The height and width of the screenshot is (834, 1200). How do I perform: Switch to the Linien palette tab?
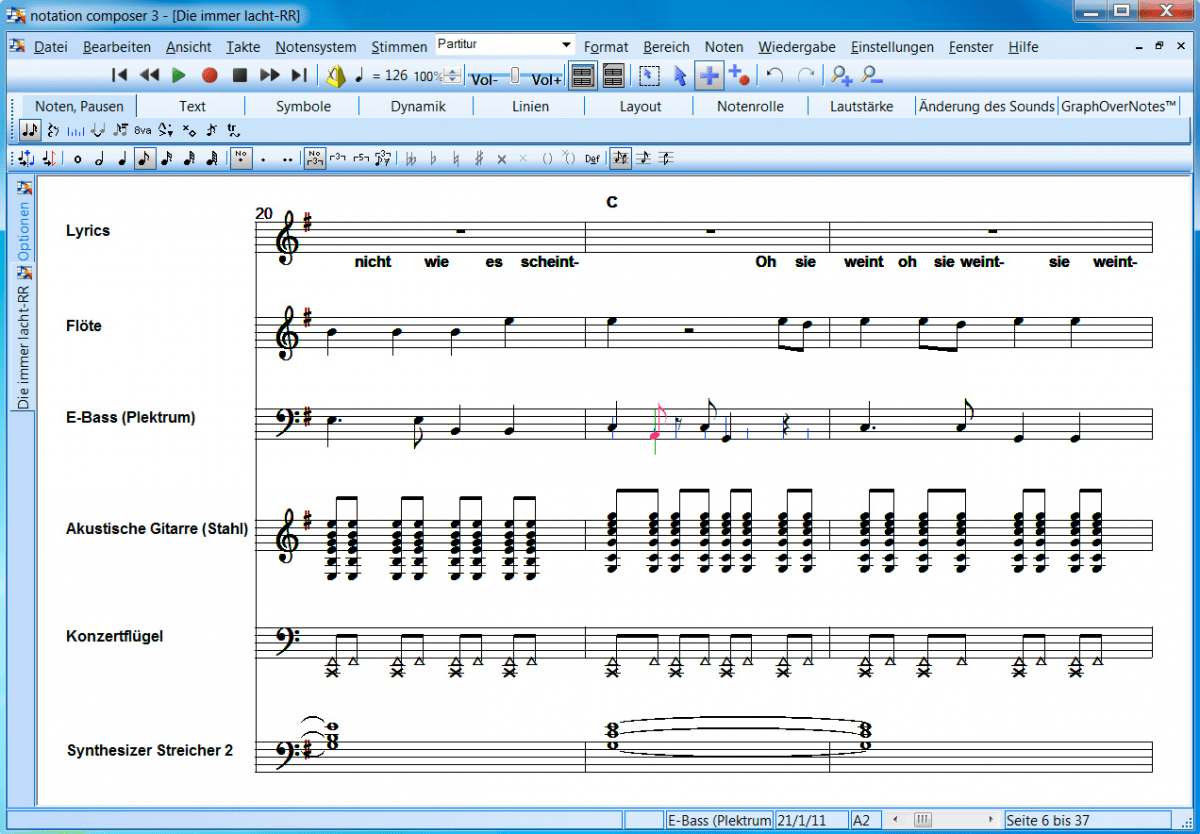pyautogui.click(x=530, y=106)
